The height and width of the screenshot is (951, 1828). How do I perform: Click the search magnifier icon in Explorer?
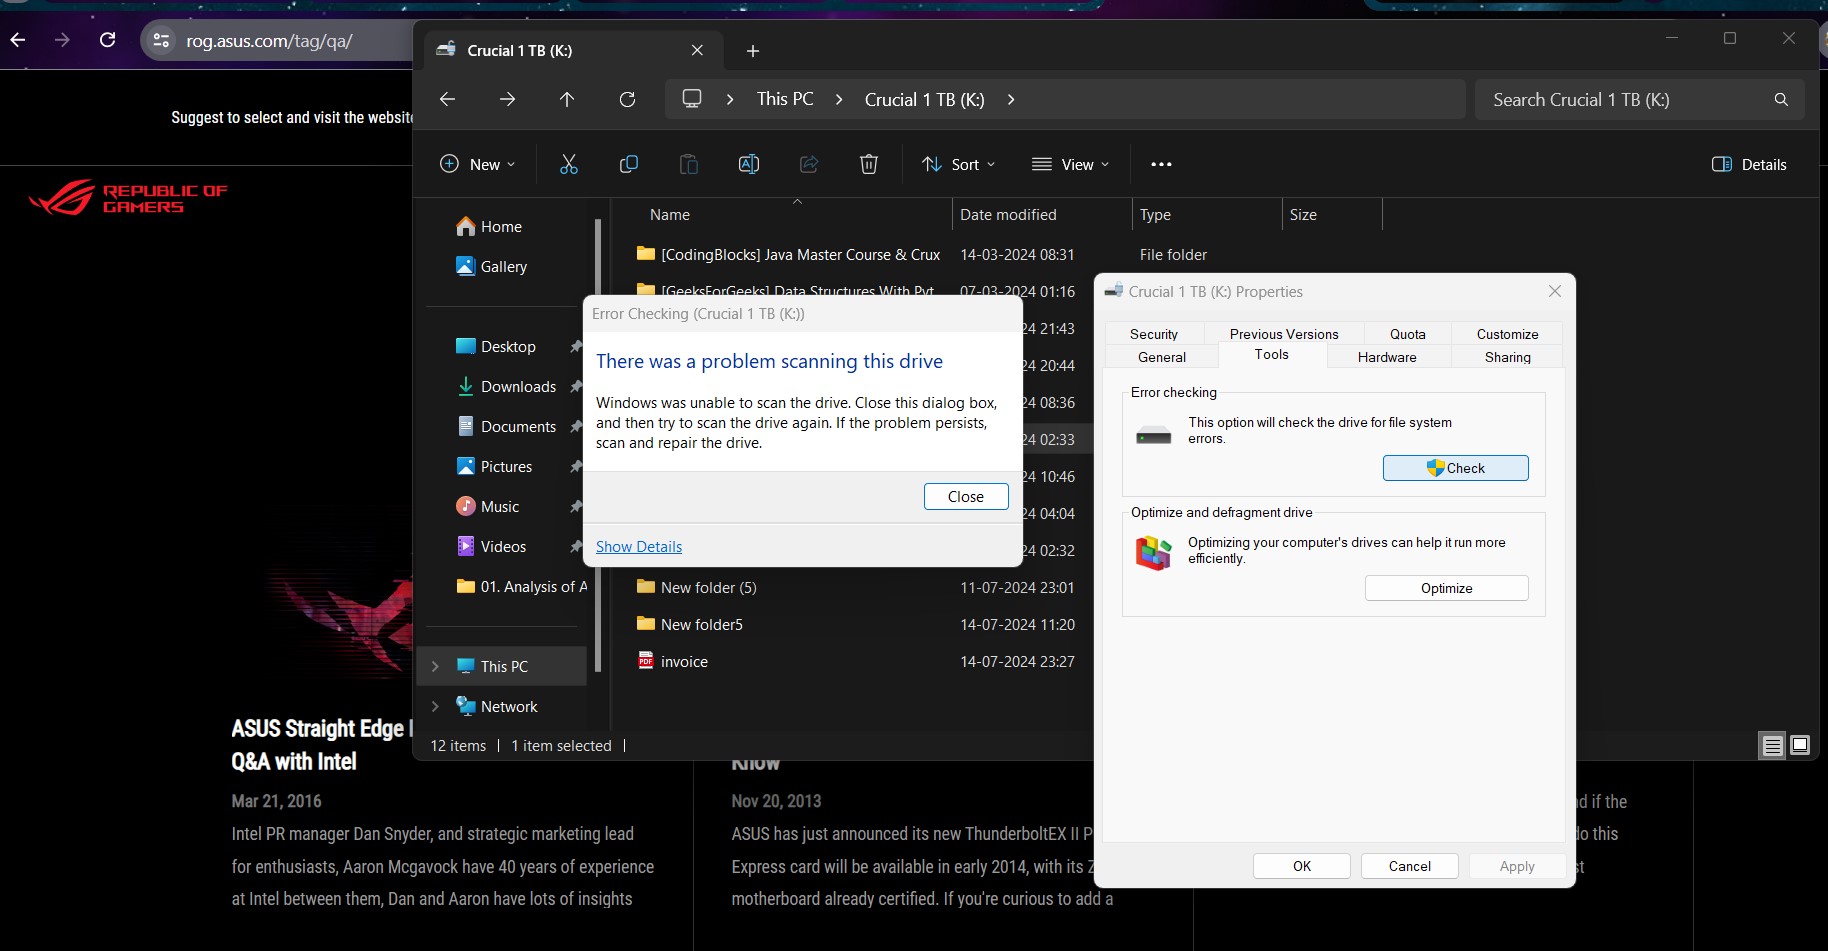(x=1781, y=99)
